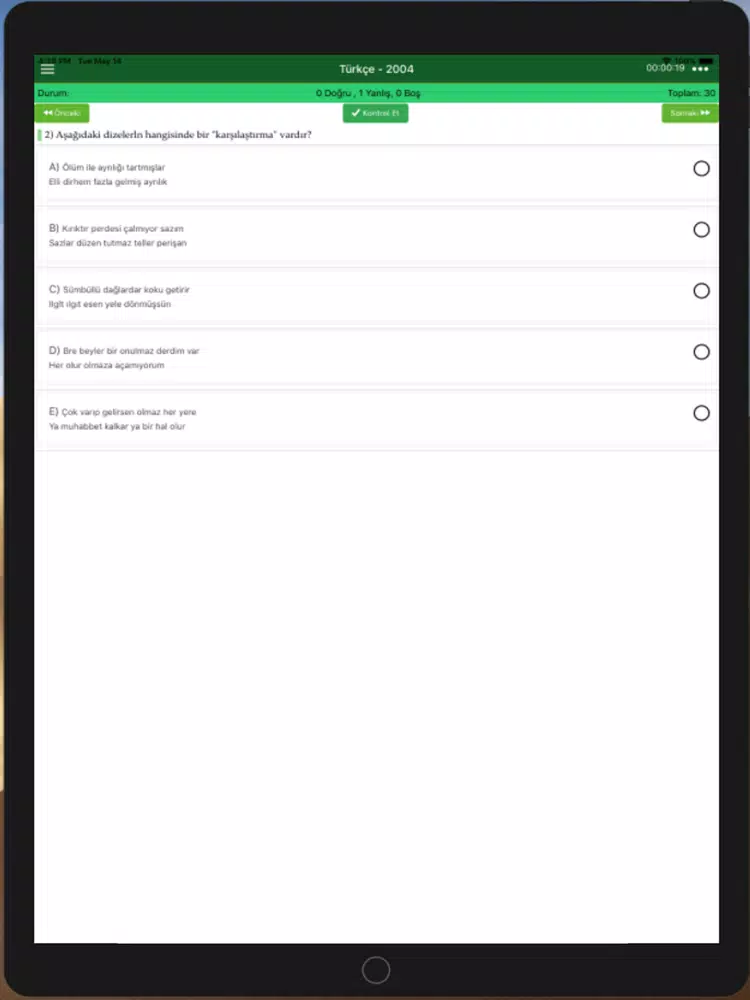Select radio button for answer C
The height and width of the screenshot is (1000, 750).
coord(701,291)
